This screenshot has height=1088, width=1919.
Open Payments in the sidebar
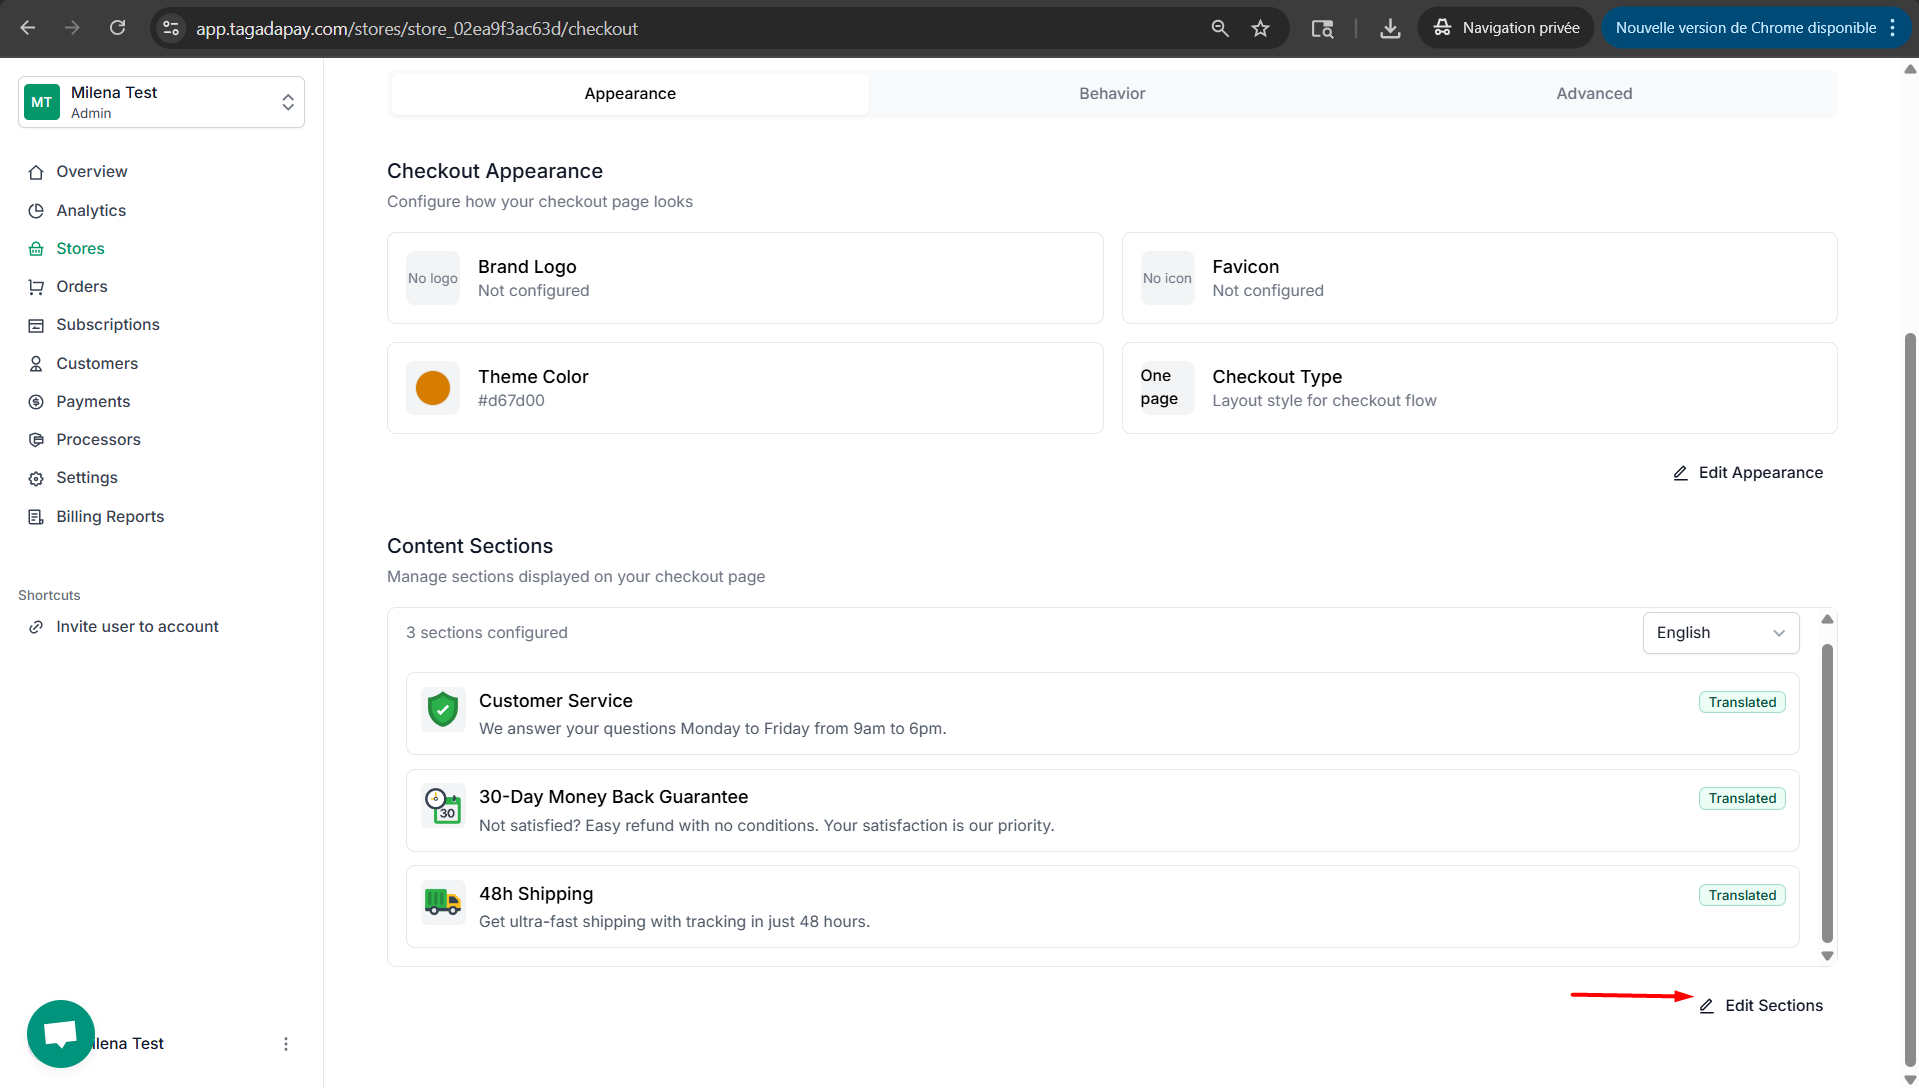(93, 402)
